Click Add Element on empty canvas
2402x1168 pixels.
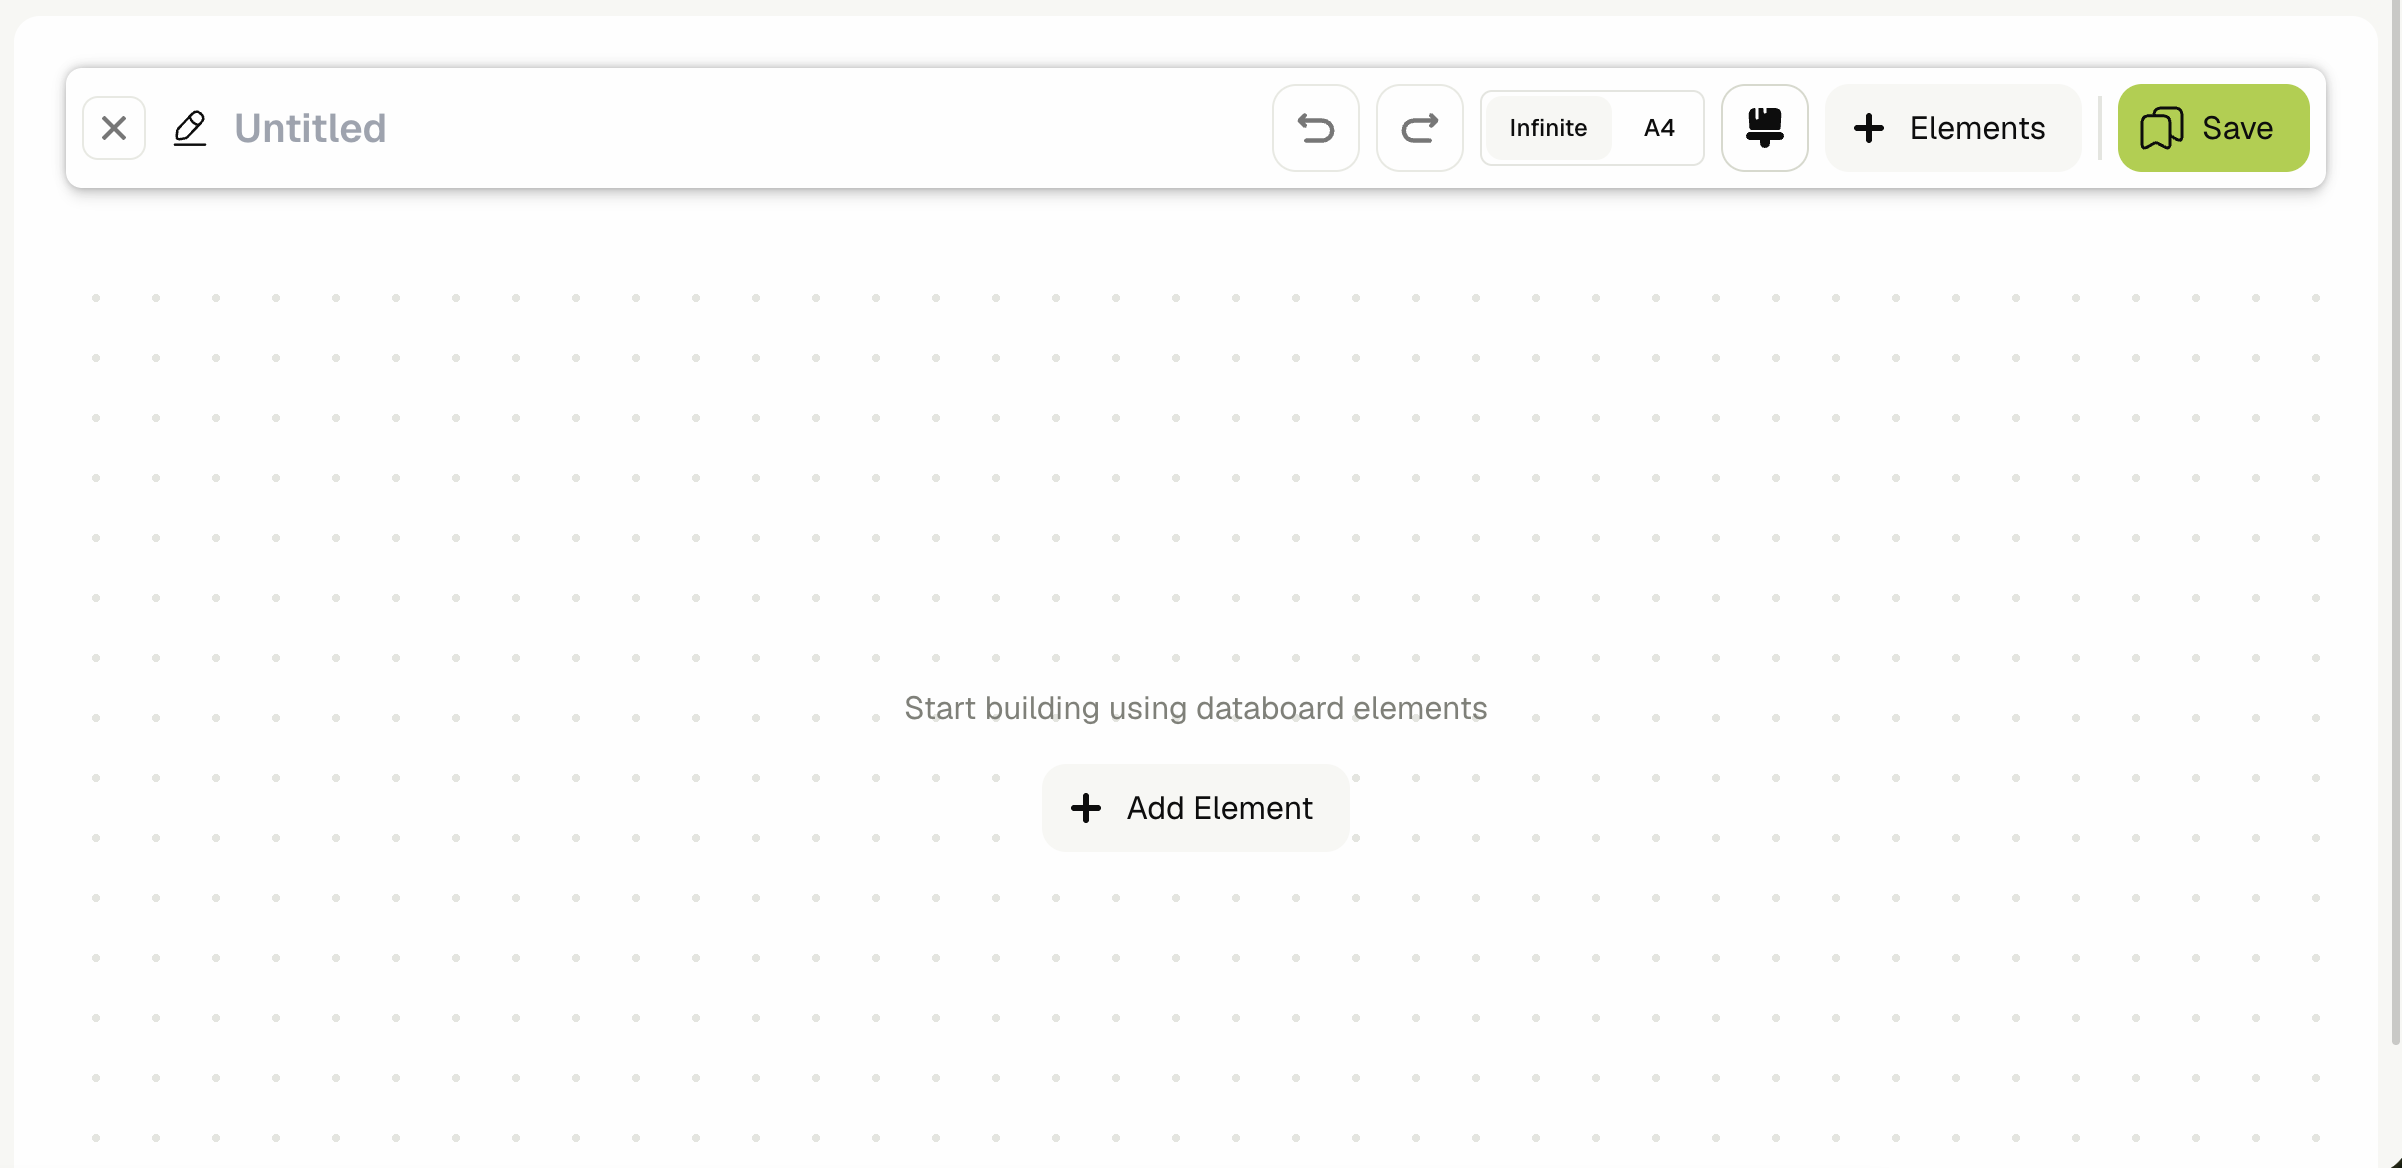tap(1195, 808)
